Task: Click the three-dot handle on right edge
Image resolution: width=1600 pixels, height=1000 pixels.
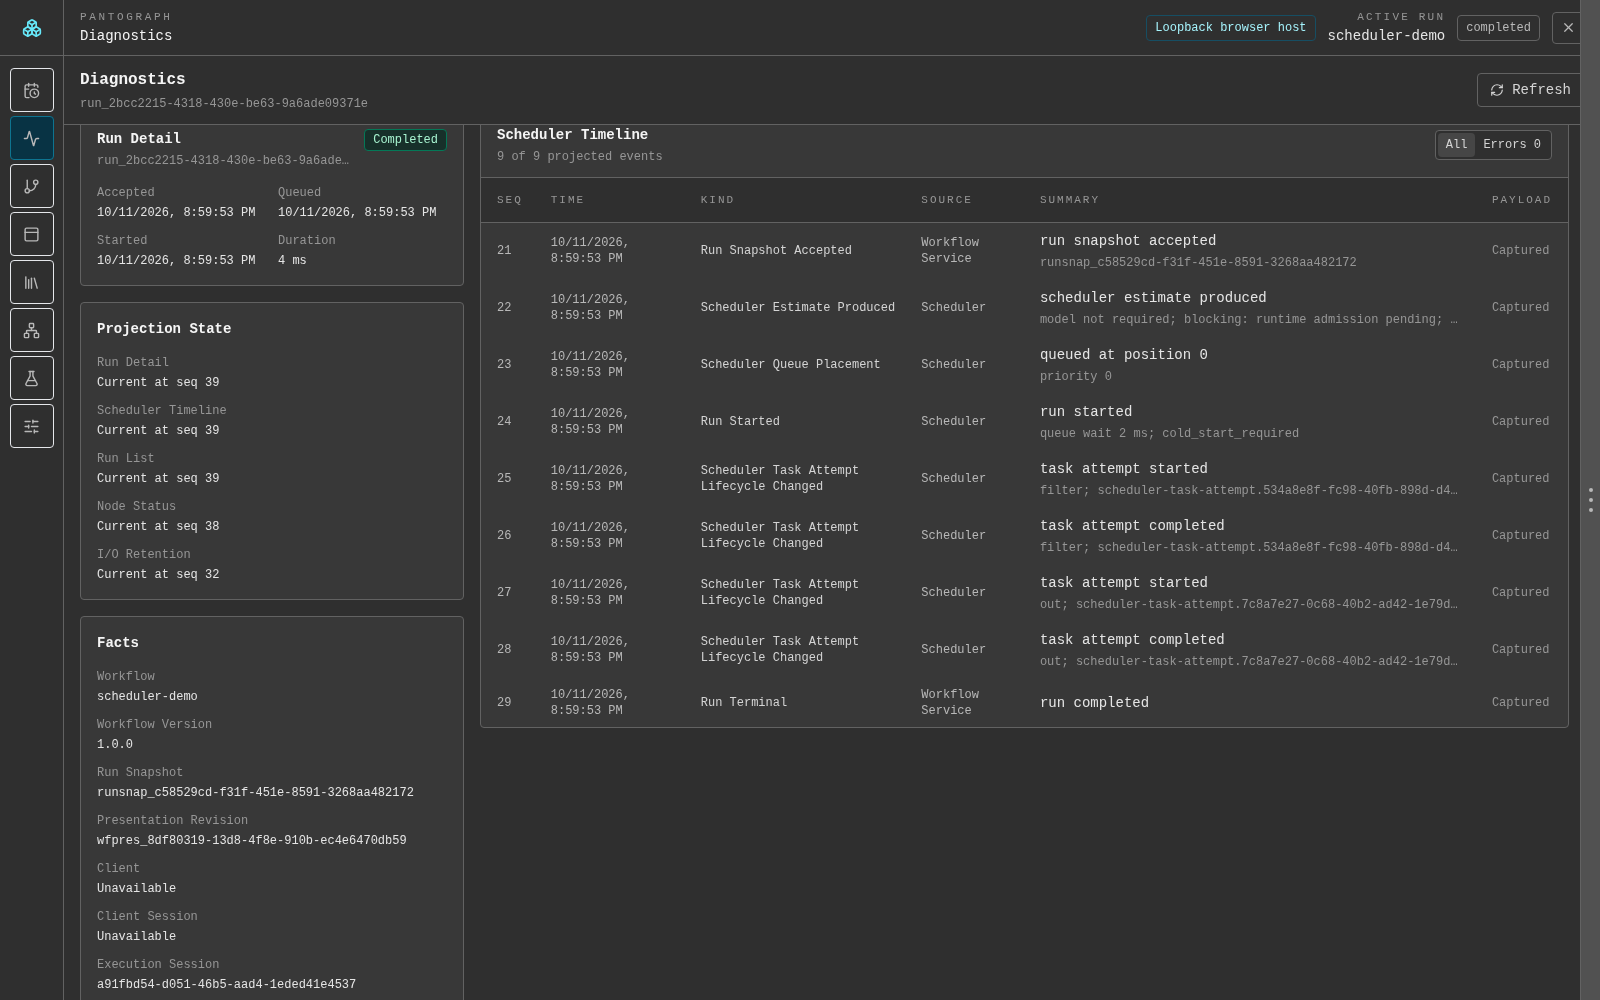Action: (x=1590, y=500)
